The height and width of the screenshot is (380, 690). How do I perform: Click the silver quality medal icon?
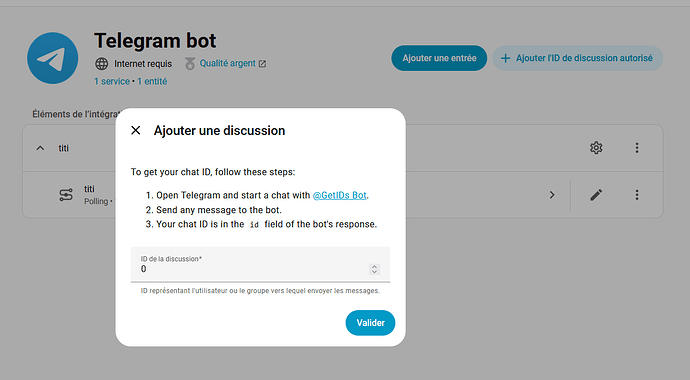coord(190,64)
